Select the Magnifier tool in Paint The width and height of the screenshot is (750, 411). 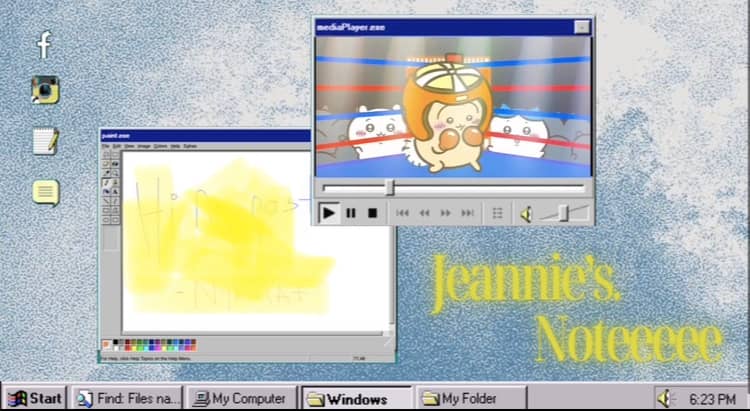point(115,173)
